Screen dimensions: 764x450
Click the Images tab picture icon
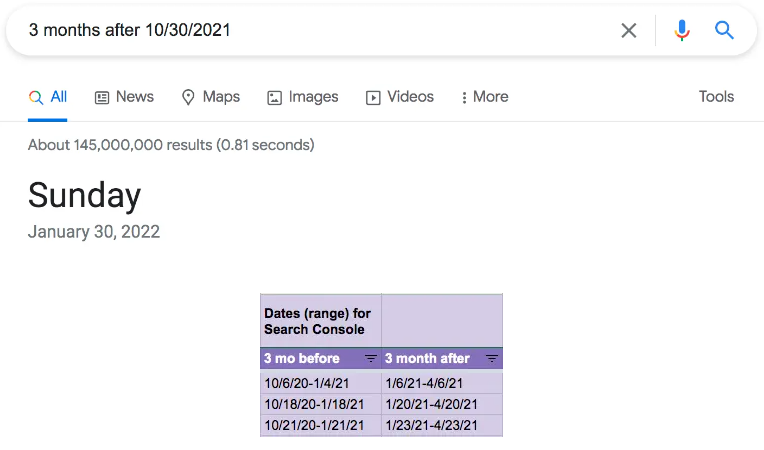(x=274, y=97)
